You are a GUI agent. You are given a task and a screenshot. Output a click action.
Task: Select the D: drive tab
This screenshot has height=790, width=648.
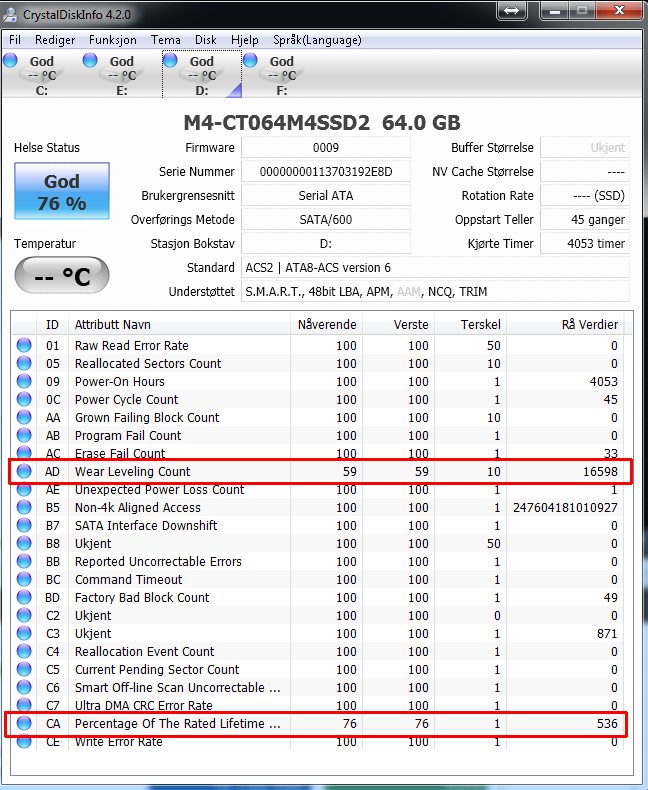[202, 75]
